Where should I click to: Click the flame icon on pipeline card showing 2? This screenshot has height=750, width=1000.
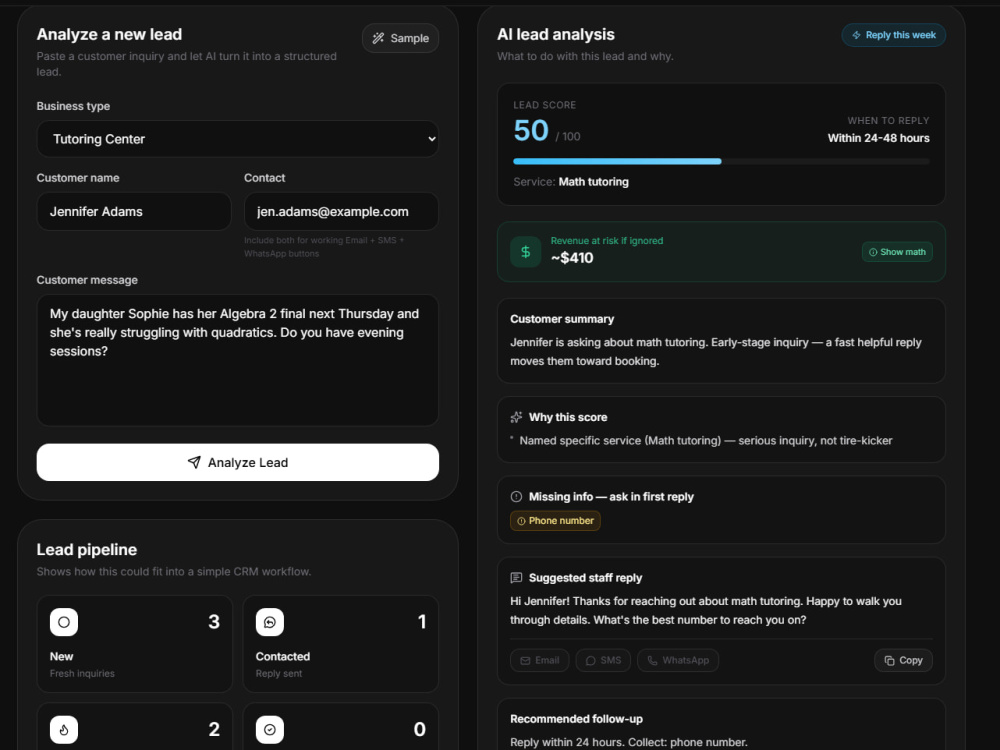[x=64, y=730]
